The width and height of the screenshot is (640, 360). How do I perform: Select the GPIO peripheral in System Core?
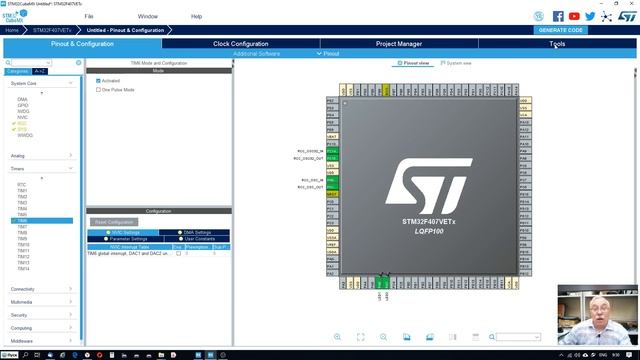coord(23,105)
